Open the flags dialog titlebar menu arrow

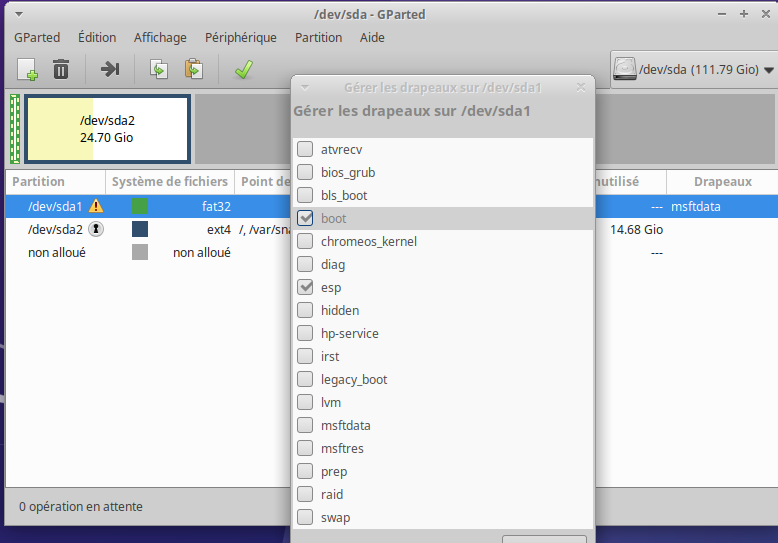coord(305,88)
